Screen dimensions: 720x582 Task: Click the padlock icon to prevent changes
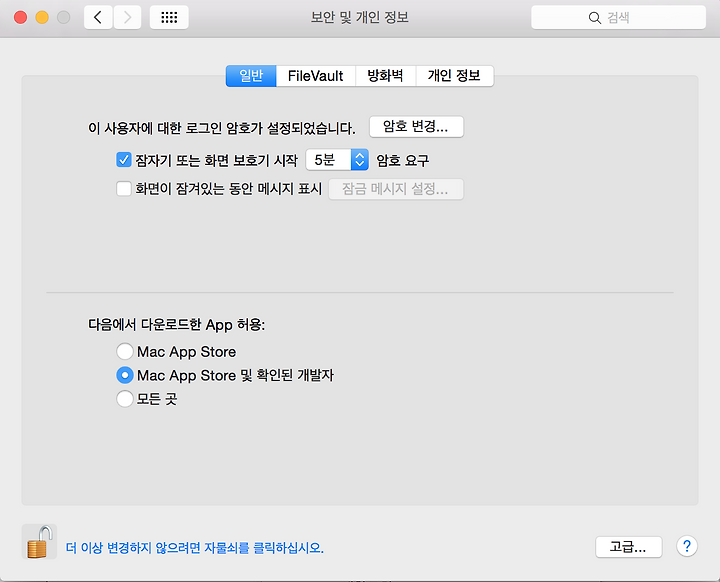pos(39,542)
